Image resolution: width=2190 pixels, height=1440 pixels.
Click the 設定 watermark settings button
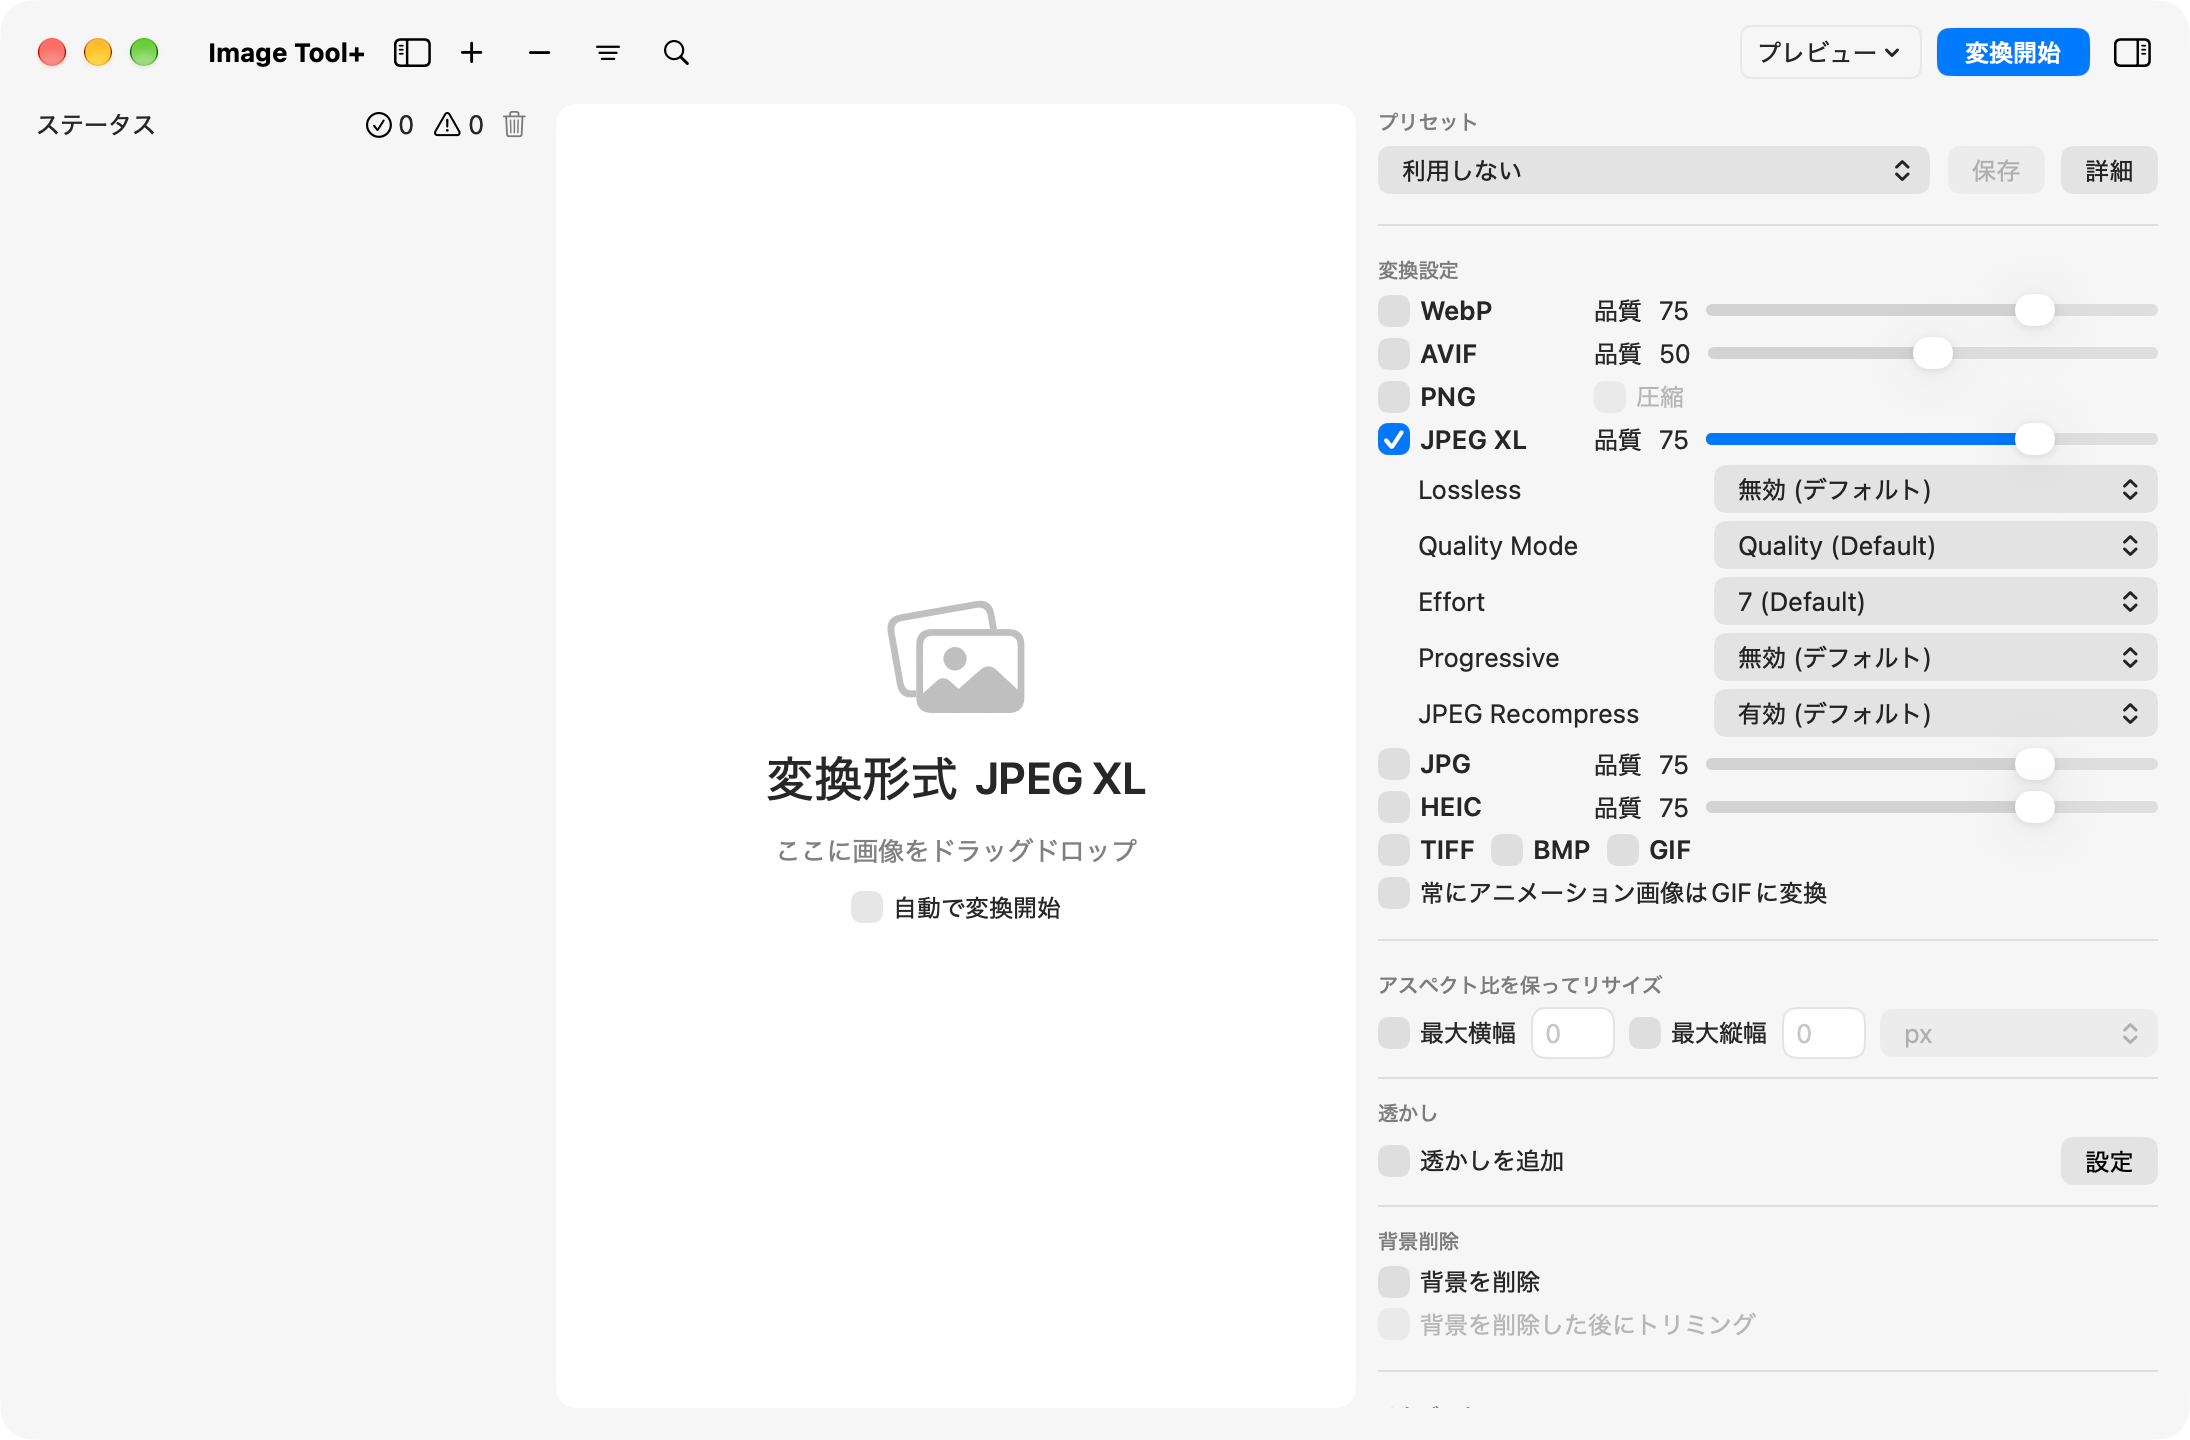tap(2109, 1161)
